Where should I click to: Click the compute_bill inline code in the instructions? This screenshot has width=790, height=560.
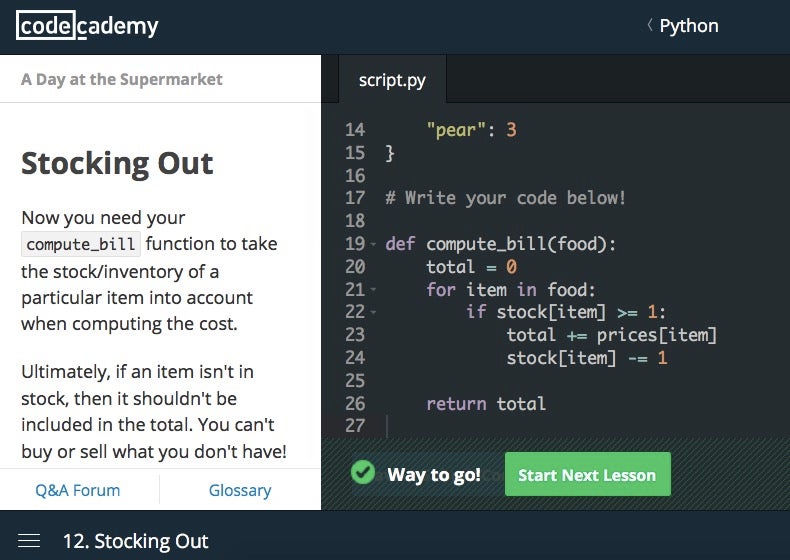(x=81, y=244)
